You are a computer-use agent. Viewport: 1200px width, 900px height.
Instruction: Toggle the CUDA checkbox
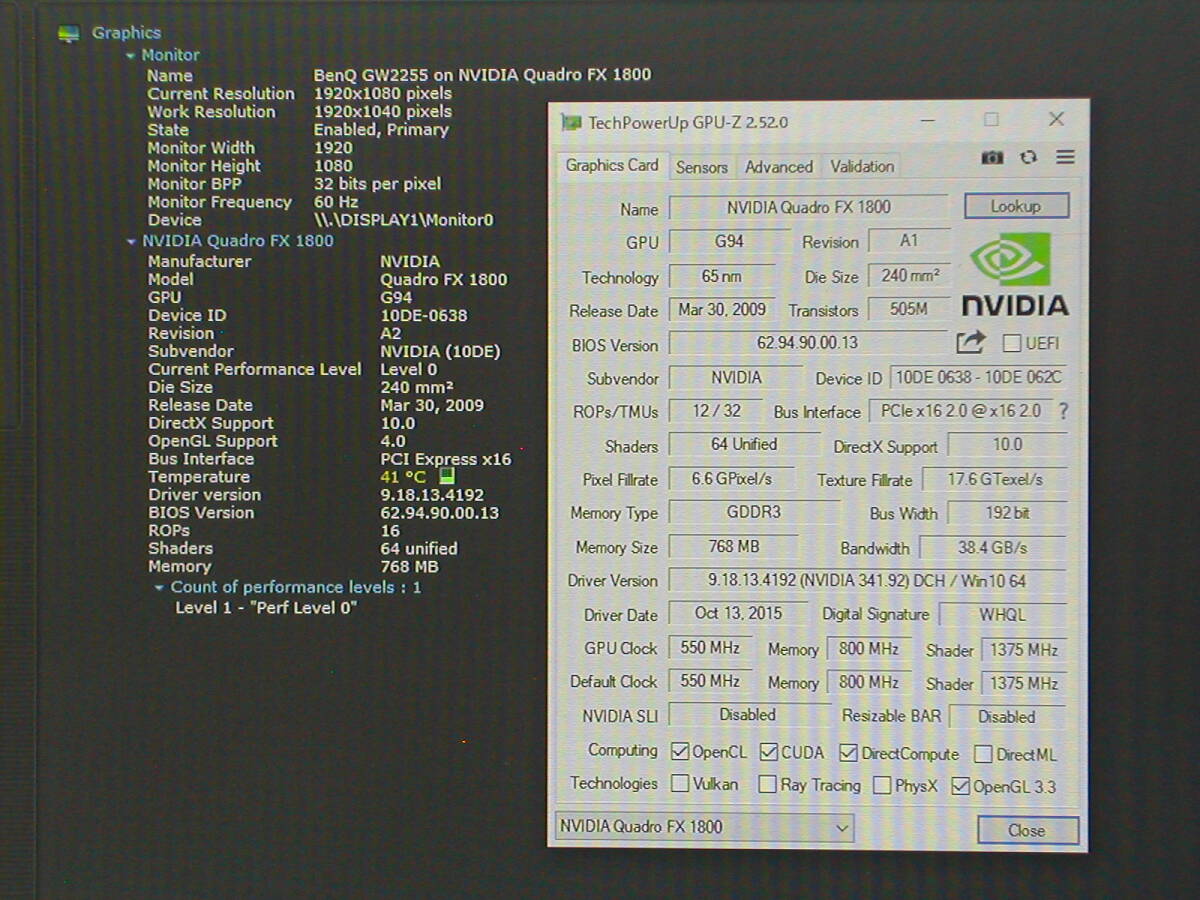point(769,752)
